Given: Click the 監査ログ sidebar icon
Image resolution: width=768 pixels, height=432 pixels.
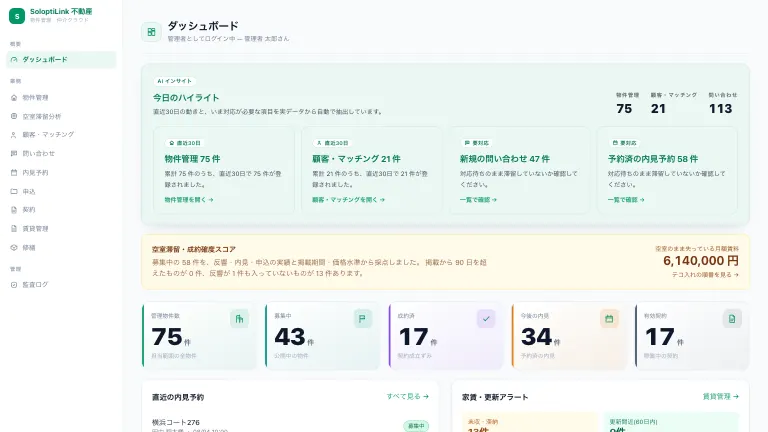Looking at the screenshot, I should point(14,285).
